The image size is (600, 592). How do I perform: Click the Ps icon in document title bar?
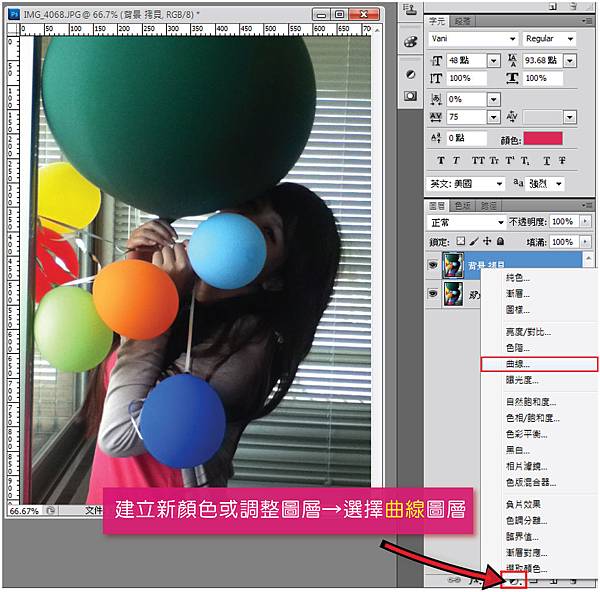click(14, 15)
